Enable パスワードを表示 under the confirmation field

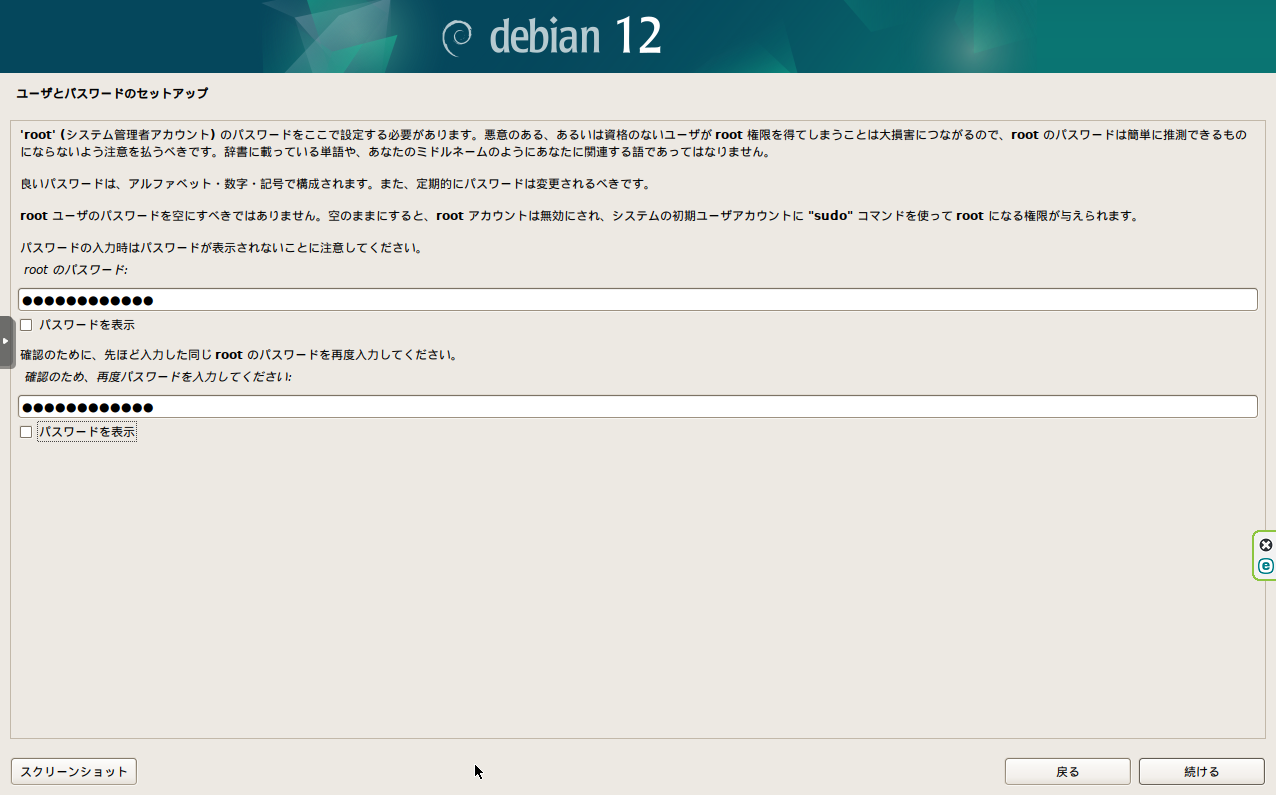point(26,431)
